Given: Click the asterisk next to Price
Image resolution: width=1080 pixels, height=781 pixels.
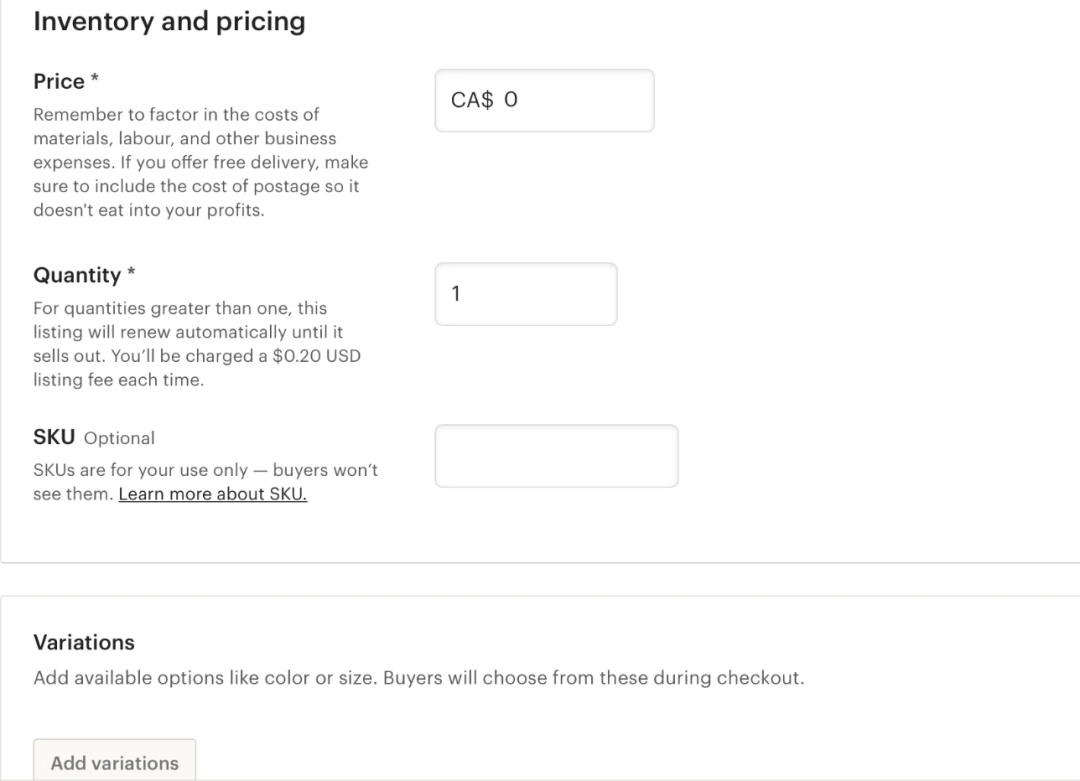Looking at the screenshot, I should pos(94,78).
